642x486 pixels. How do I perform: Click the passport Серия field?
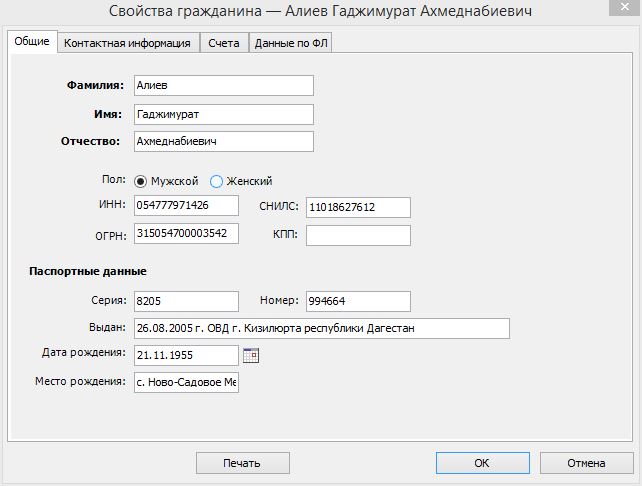pos(186,301)
